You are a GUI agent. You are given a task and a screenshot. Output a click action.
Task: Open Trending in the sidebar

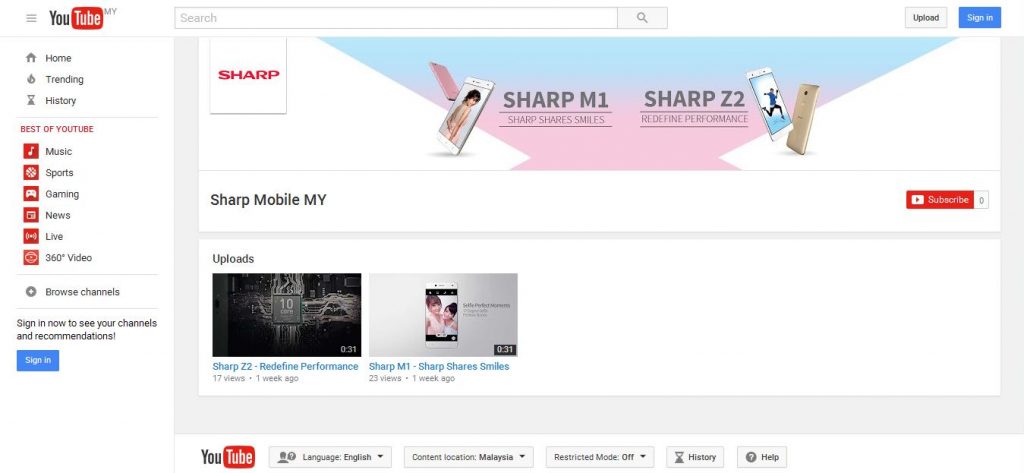click(x=64, y=79)
